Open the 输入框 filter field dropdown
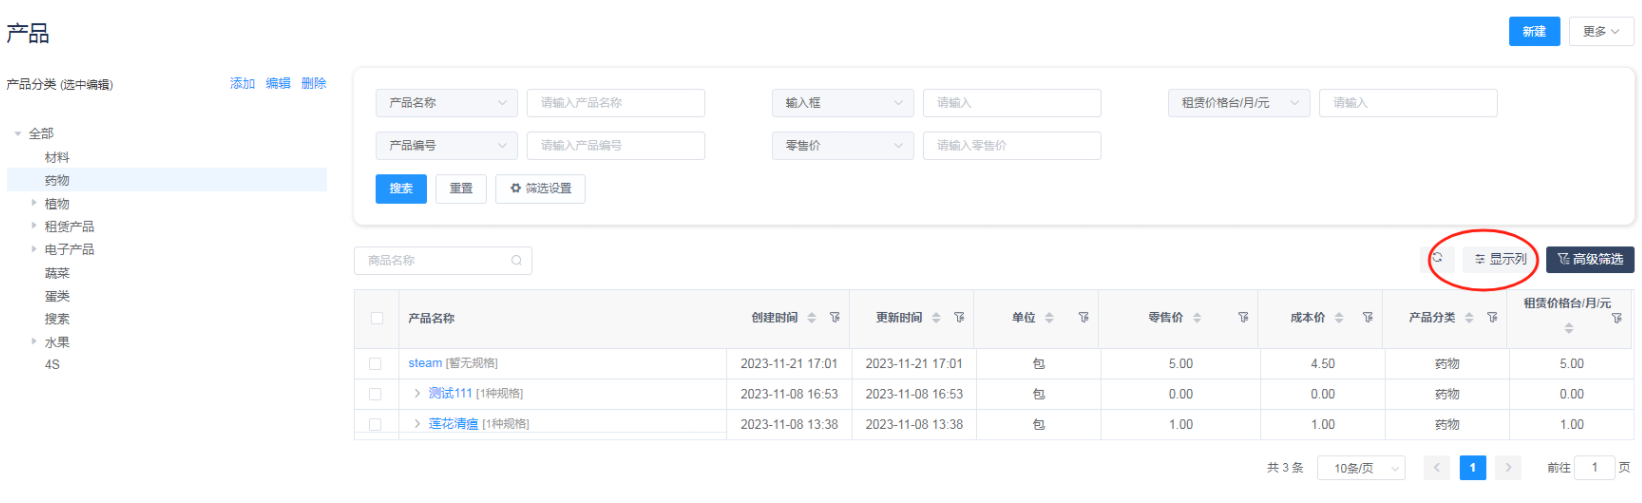Screen dimensions: 1642x503 coord(843,103)
